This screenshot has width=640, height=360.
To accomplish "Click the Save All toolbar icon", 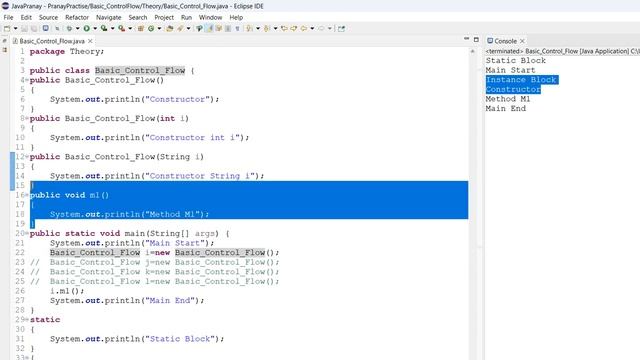I will tap(34, 29).
